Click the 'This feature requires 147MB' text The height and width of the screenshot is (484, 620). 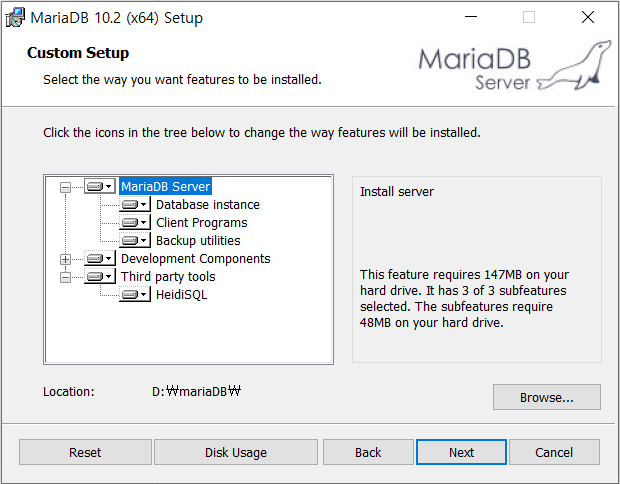coord(464,299)
